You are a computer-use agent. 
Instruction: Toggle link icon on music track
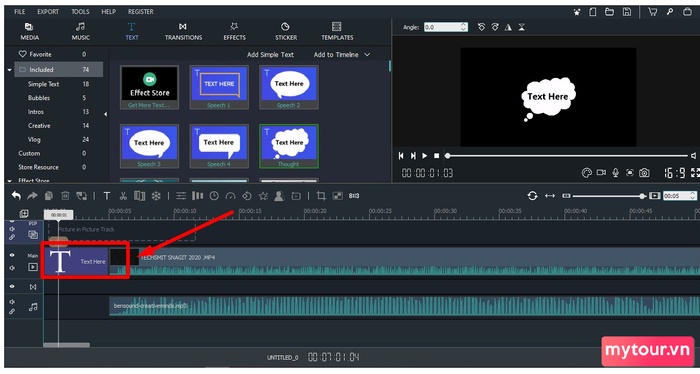pyautogui.click(x=12, y=312)
